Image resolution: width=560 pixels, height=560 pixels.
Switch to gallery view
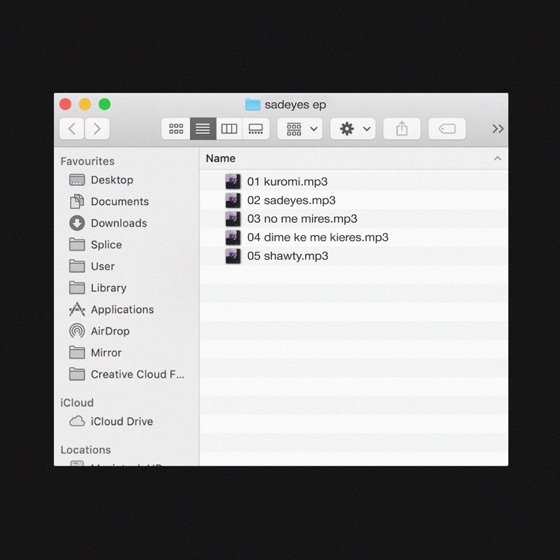256,129
